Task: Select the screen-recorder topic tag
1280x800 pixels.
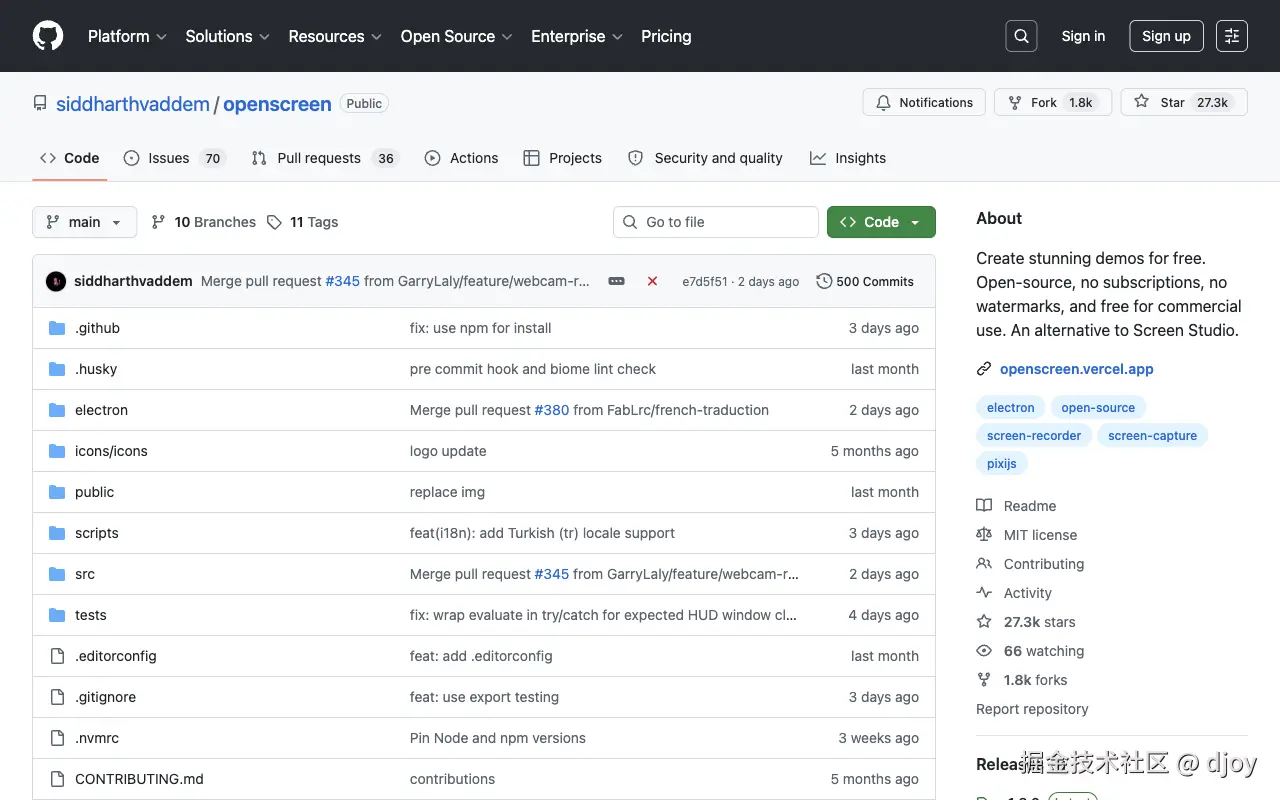Action: coord(1034,436)
